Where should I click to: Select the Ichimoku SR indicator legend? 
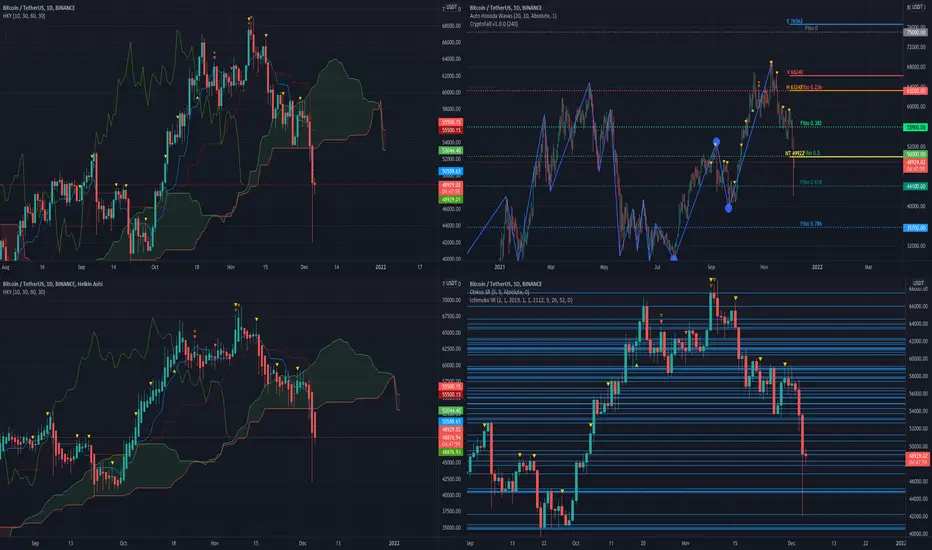point(521,300)
